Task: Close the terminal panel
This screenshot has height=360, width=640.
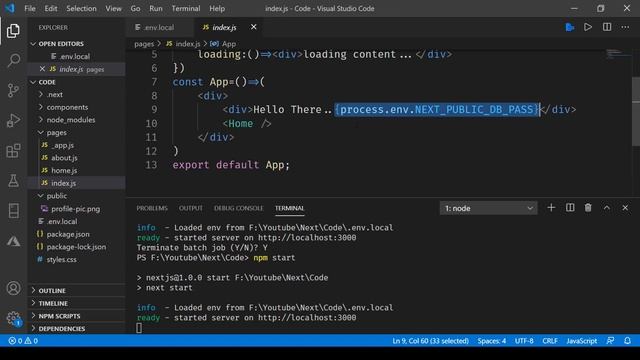Action: coord(625,208)
